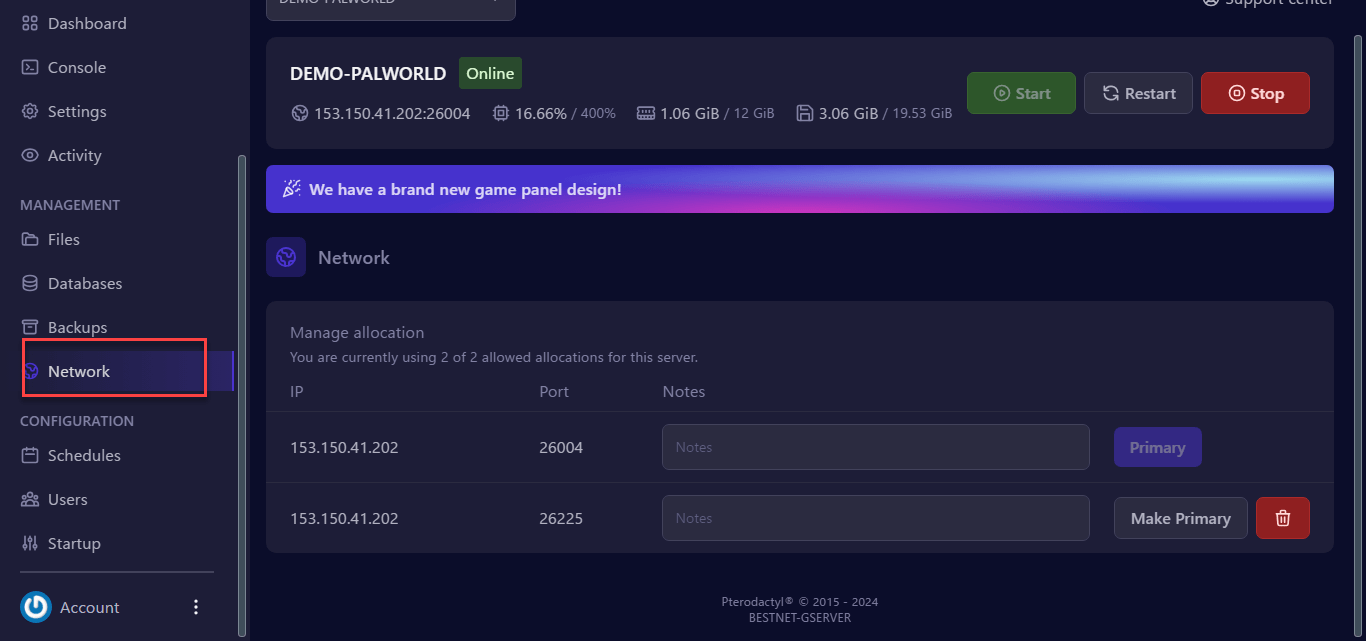Viewport: 1366px width, 641px height.
Task: Open the Backups section
Action: tap(77, 327)
